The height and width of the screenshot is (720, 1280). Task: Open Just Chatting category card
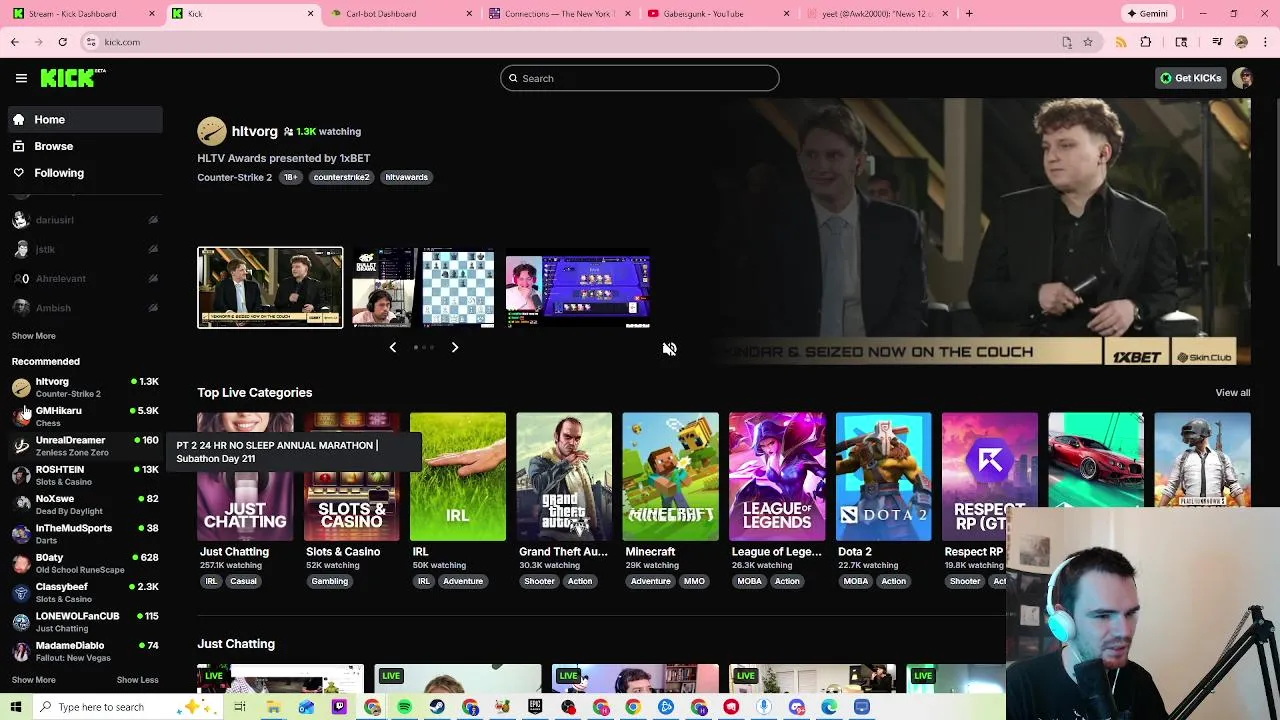(245, 477)
